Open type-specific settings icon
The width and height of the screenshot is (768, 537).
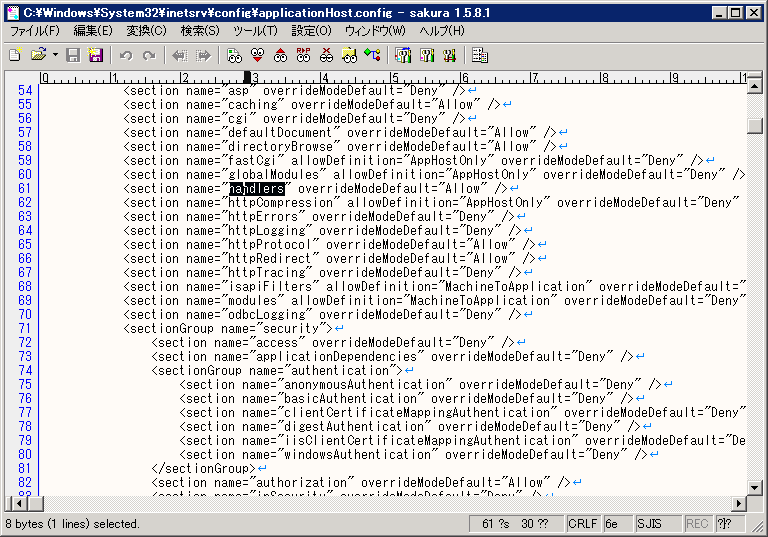[x=427, y=55]
